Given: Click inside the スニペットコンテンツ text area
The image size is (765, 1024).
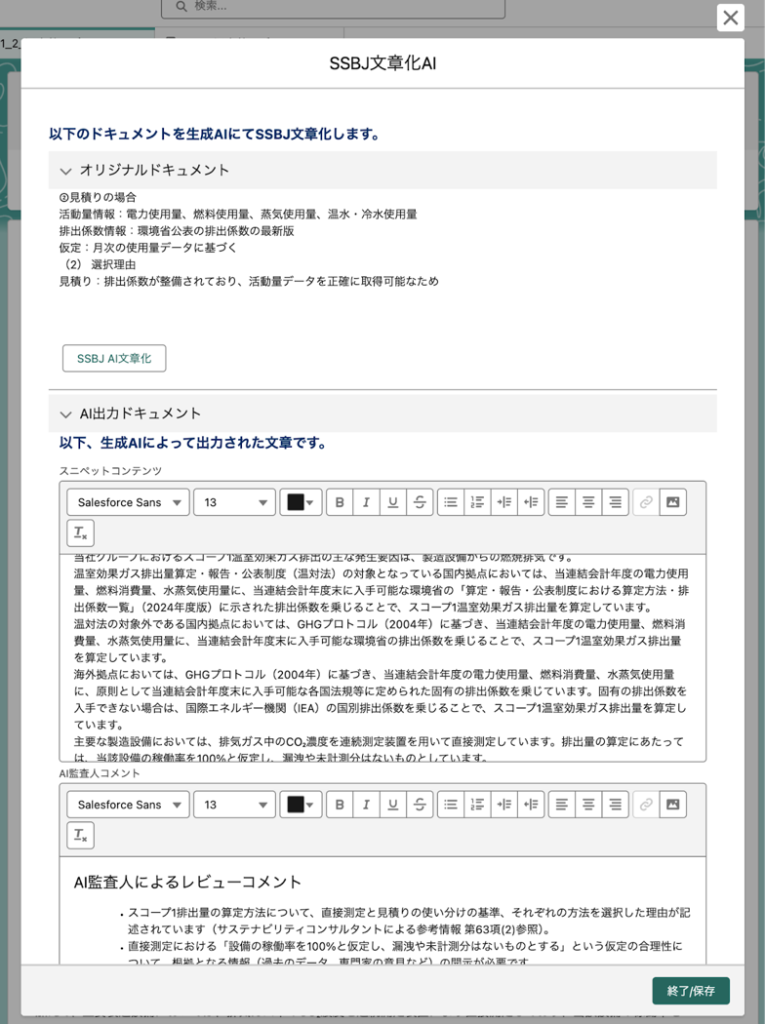Looking at the screenshot, I should point(382,658).
